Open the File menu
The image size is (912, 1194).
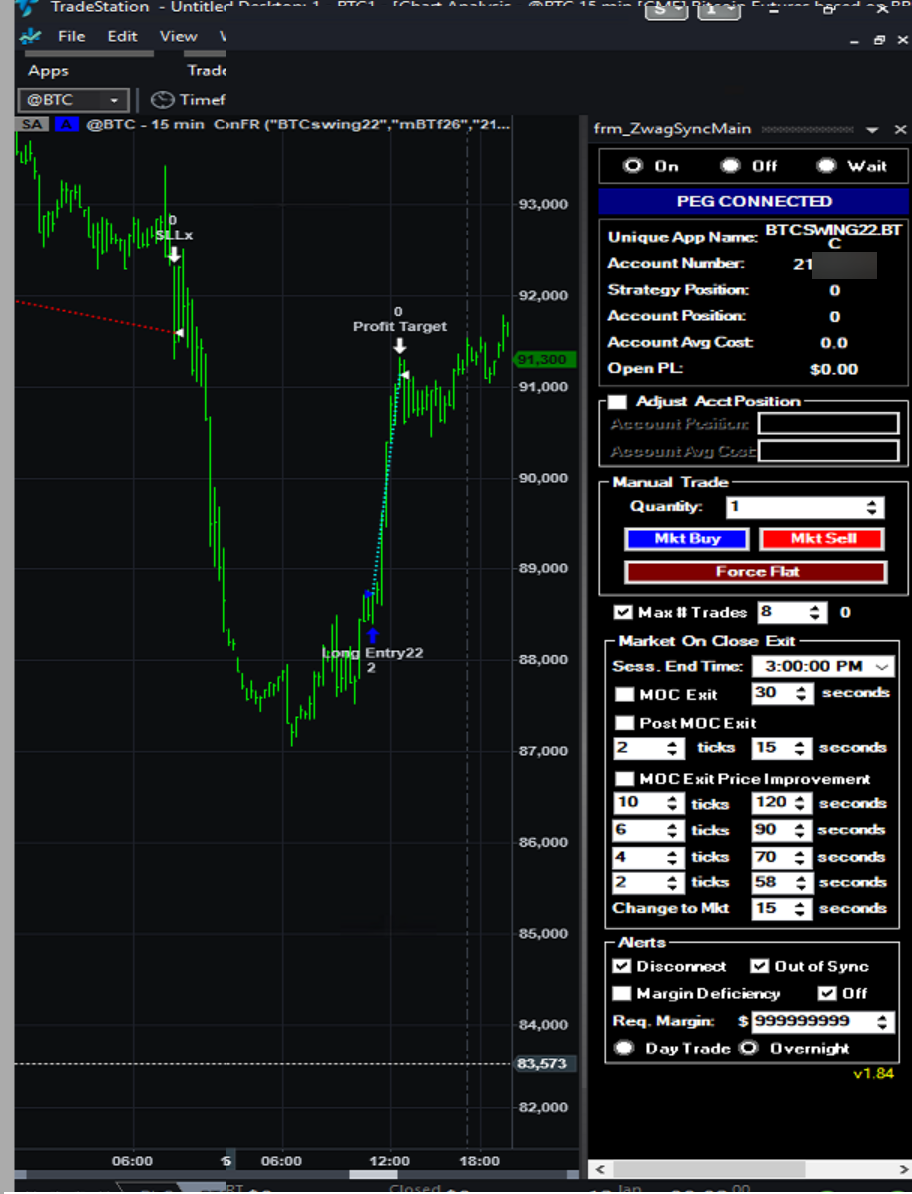71,36
